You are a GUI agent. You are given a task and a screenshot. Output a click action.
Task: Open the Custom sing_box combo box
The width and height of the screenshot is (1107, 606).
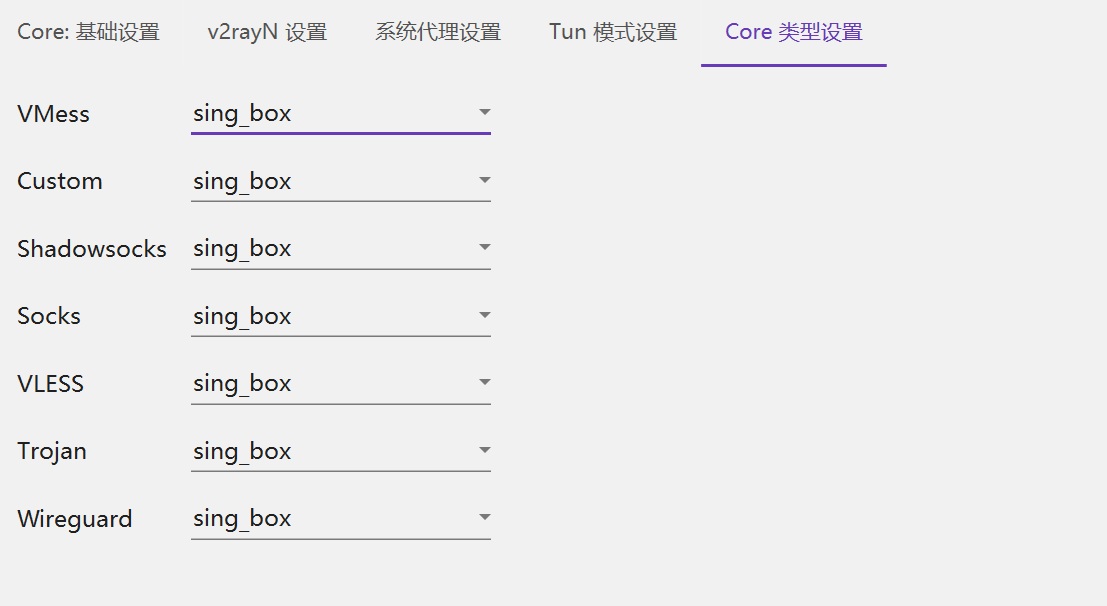click(x=341, y=182)
